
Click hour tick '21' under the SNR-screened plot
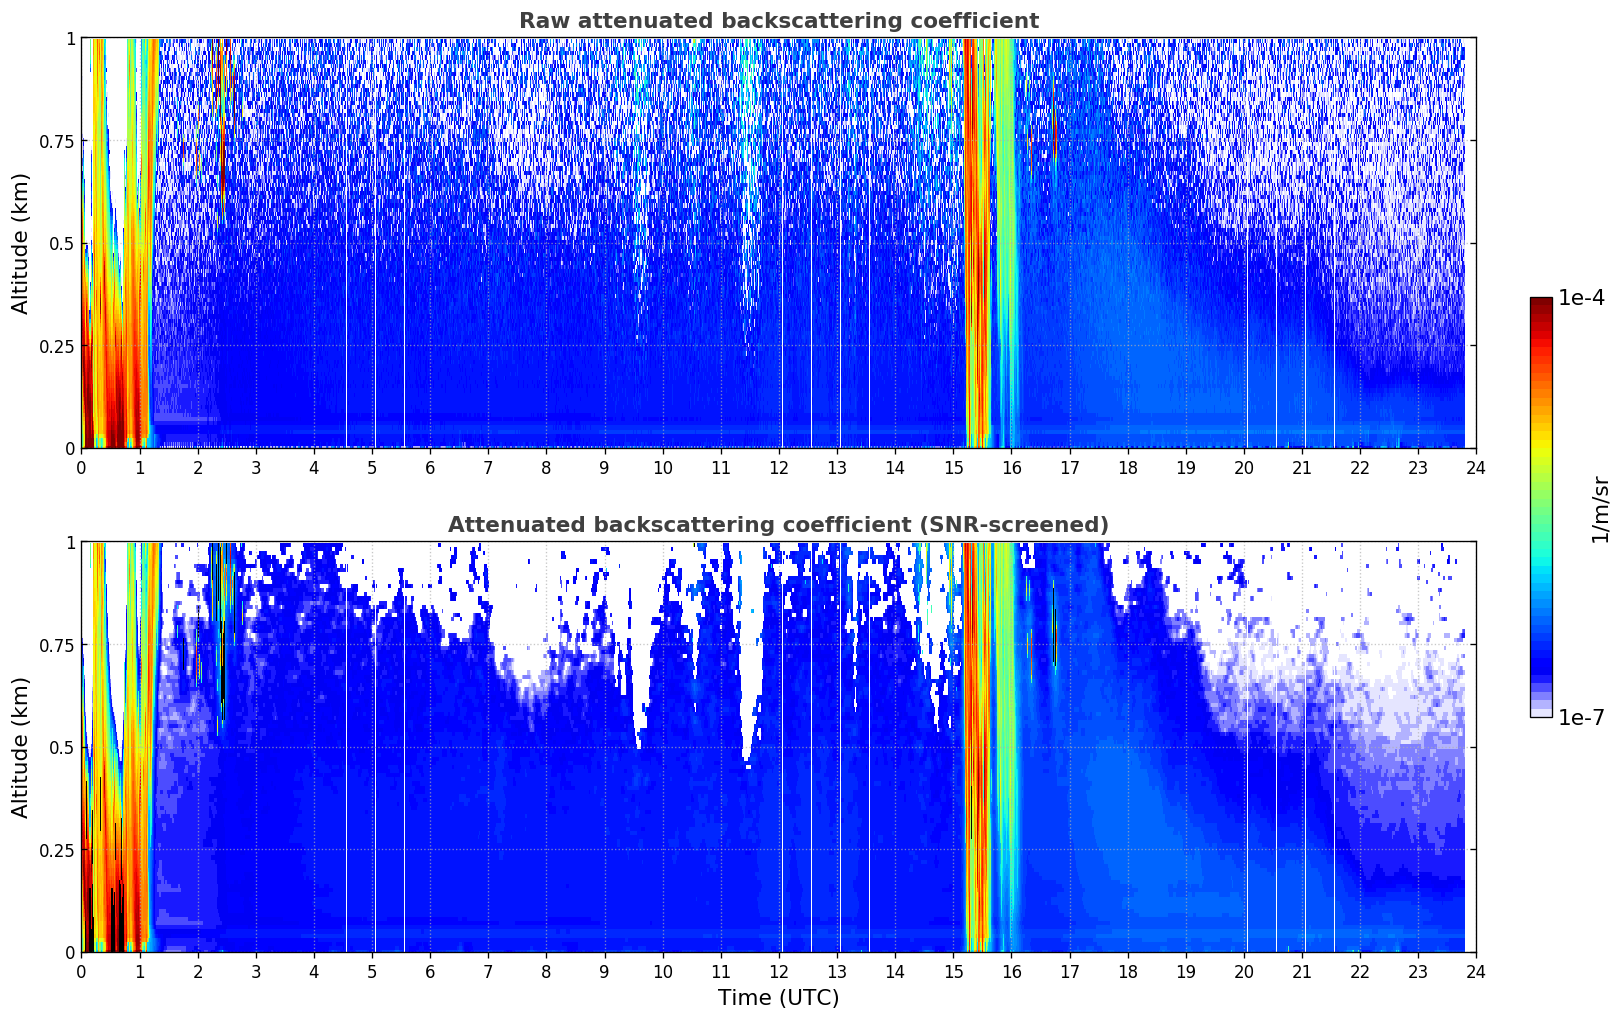pos(1302,971)
